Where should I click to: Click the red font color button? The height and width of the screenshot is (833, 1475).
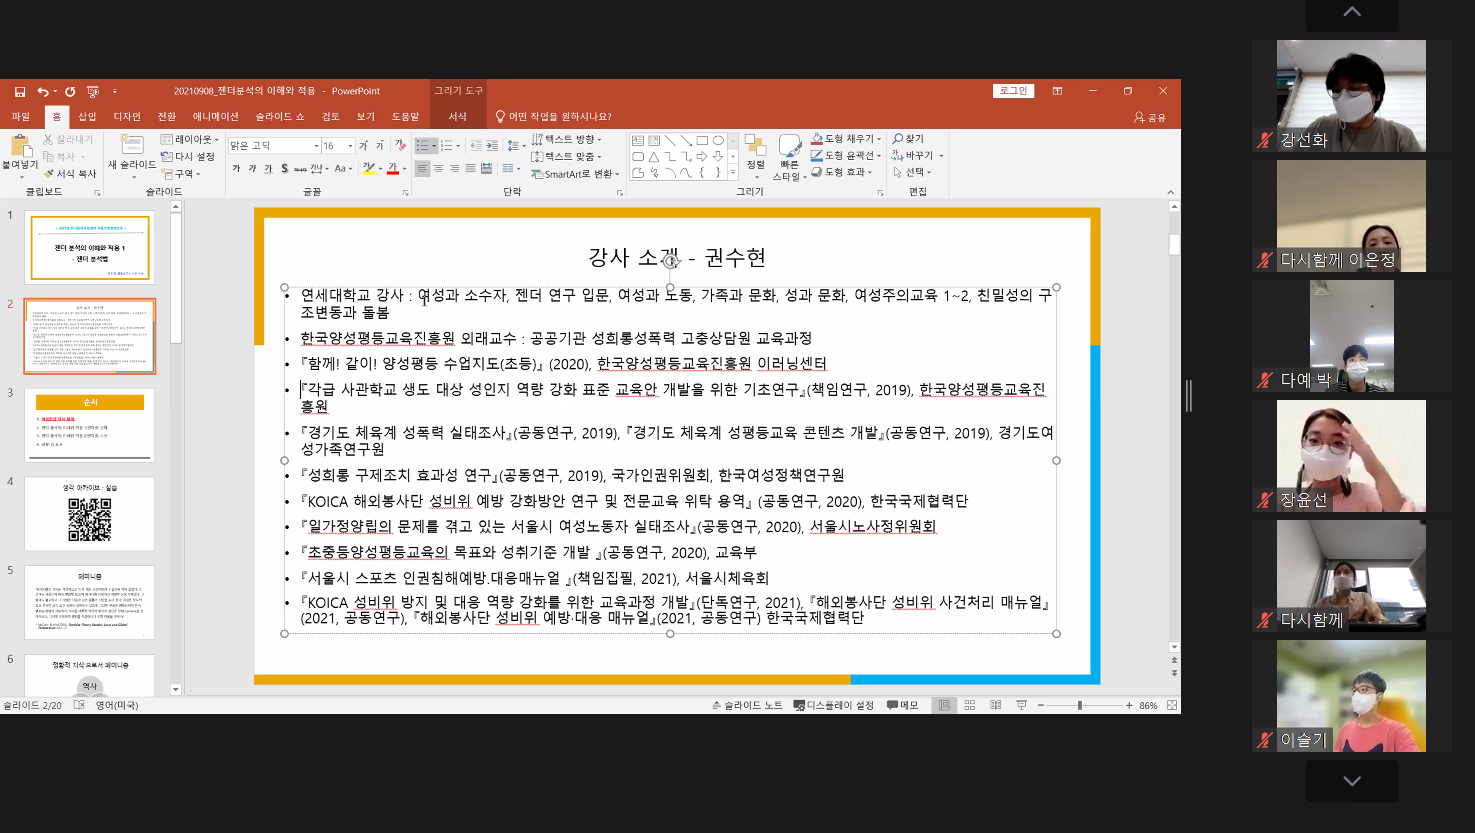[391, 168]
